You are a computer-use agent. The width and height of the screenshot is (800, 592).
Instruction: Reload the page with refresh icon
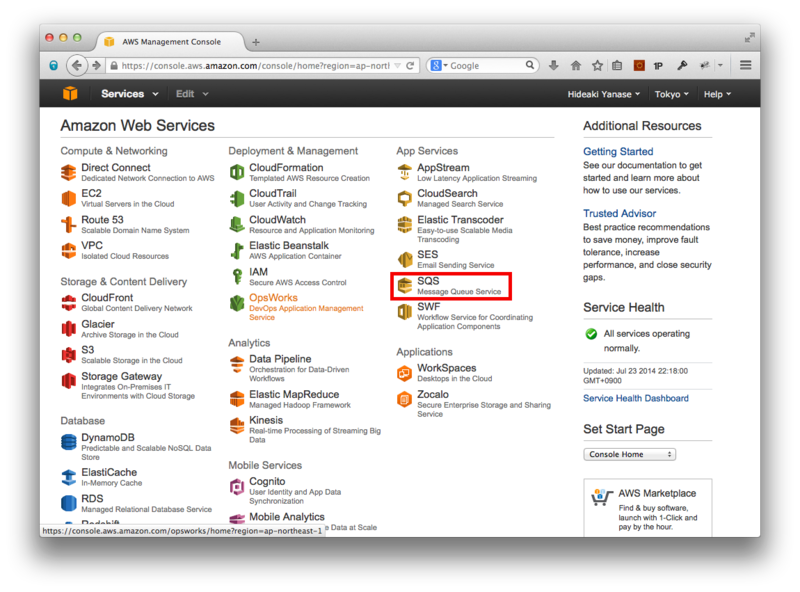(x=410, y=65)
